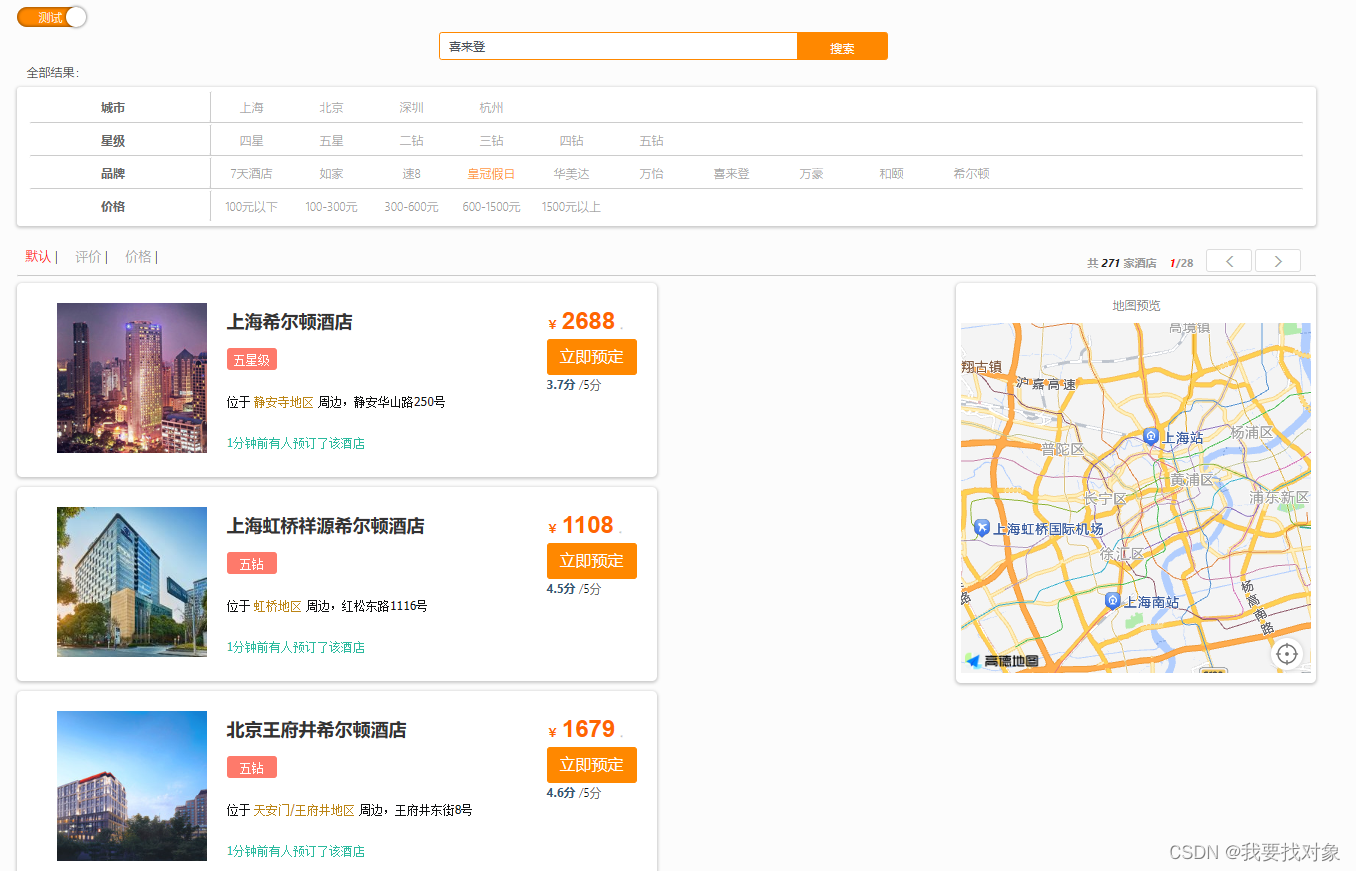1356x871 pixels.
Task: Click the 4.6分 rating text
Action: click(561, 793)
